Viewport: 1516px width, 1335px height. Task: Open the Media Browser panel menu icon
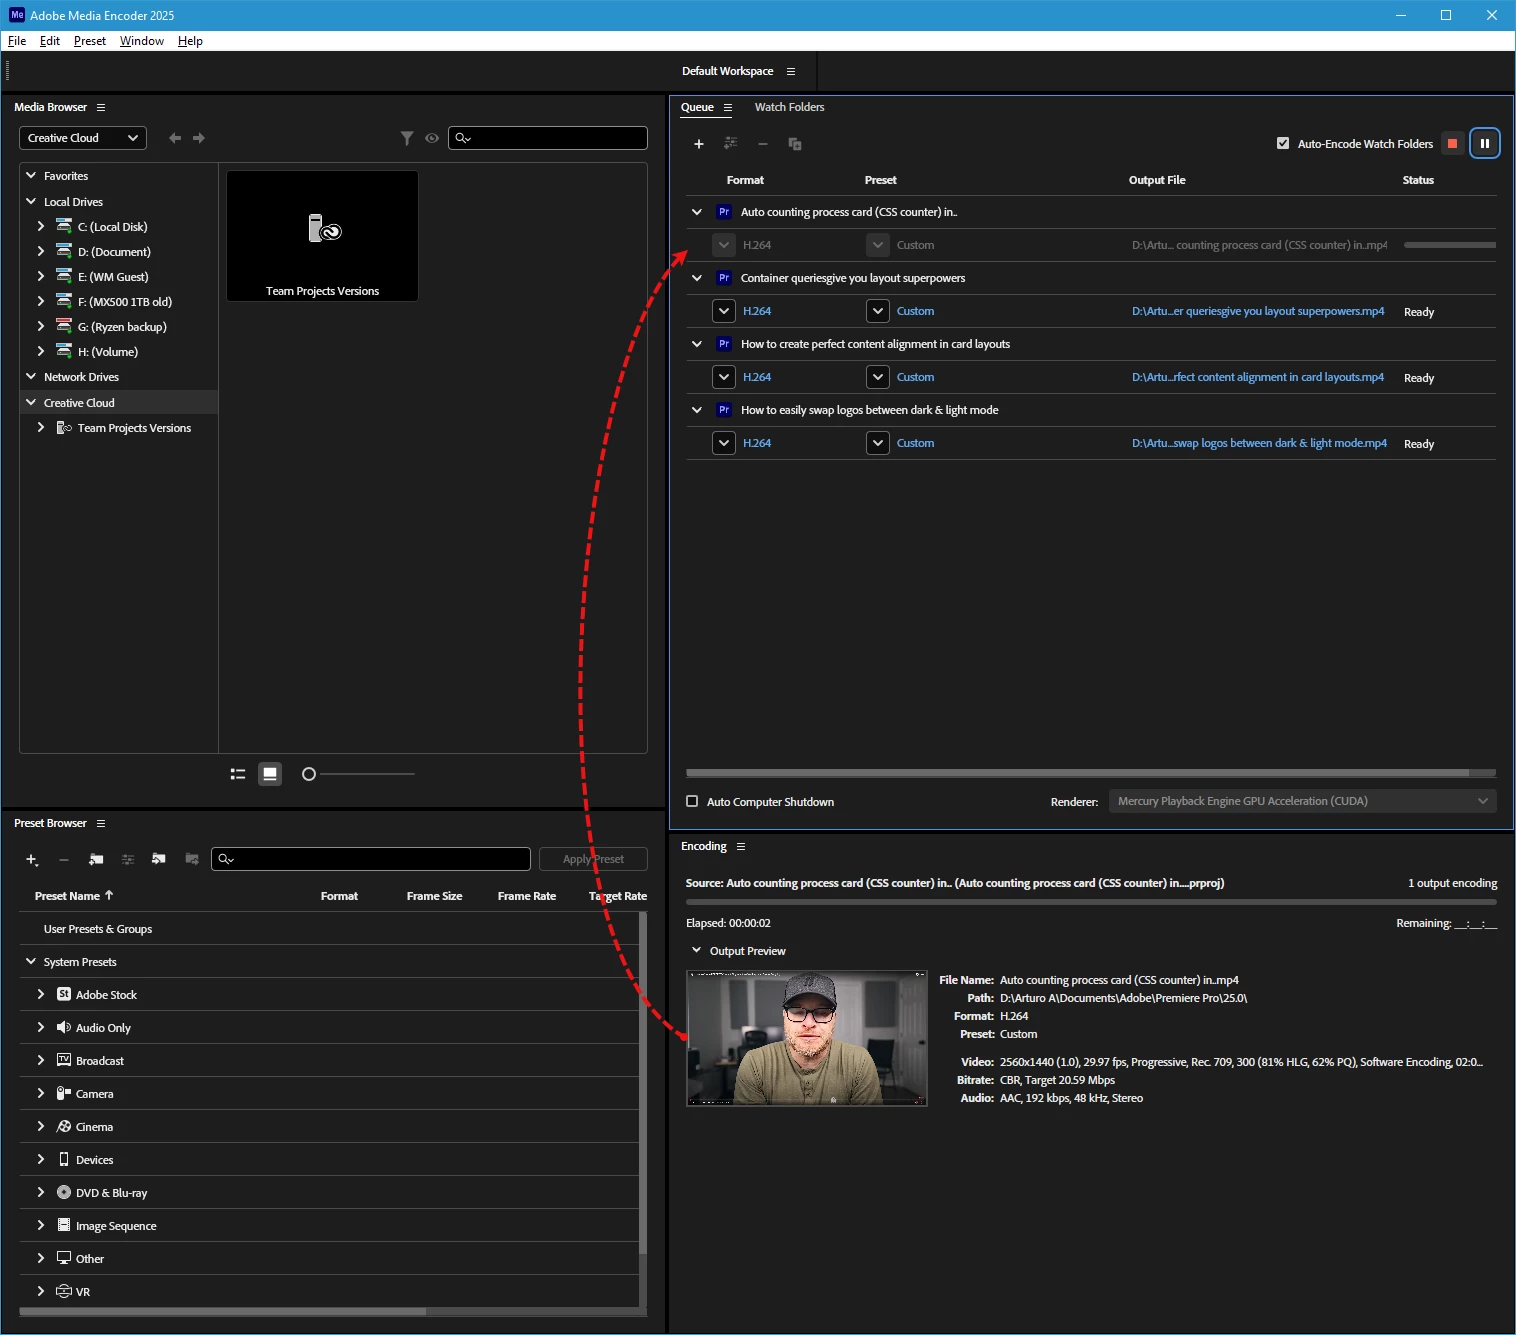101,108
